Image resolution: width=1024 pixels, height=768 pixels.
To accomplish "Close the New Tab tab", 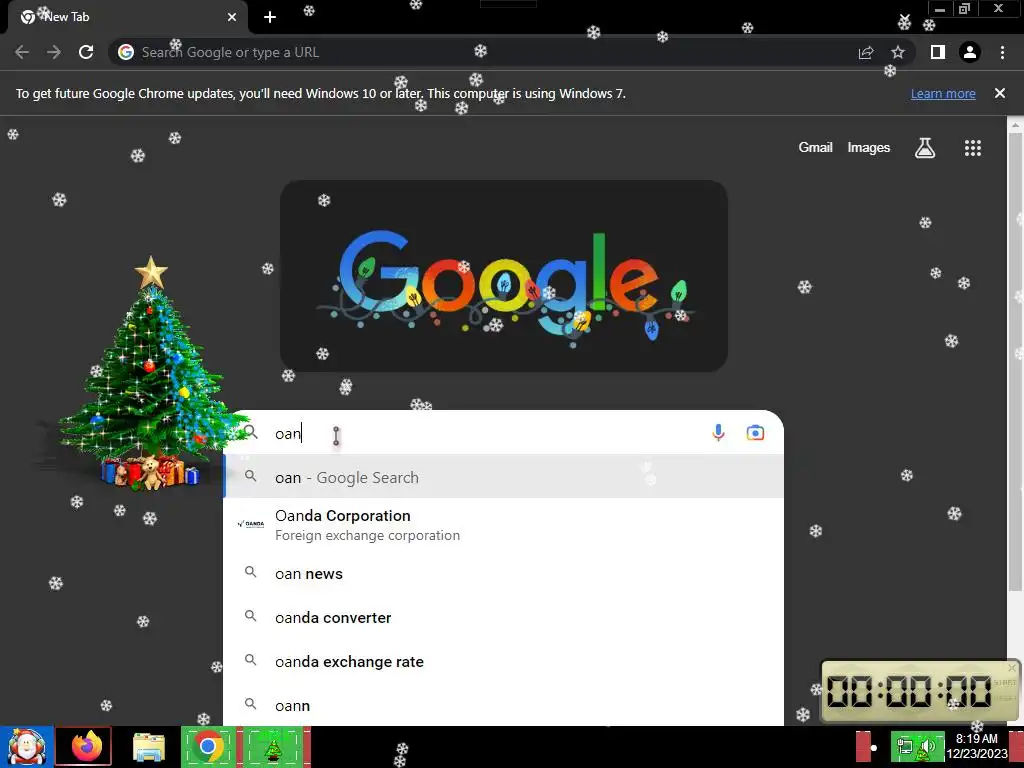I will 232,17.
